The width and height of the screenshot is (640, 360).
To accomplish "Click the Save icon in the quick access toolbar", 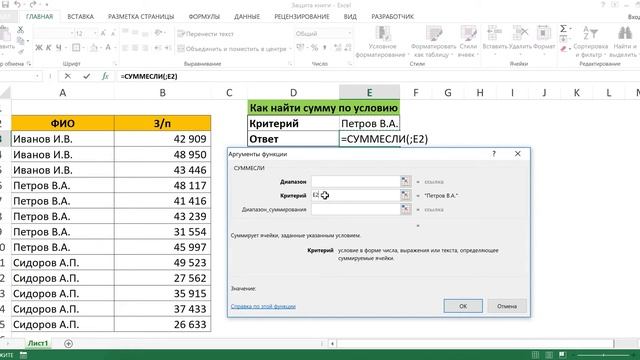I will coord(5,5).
